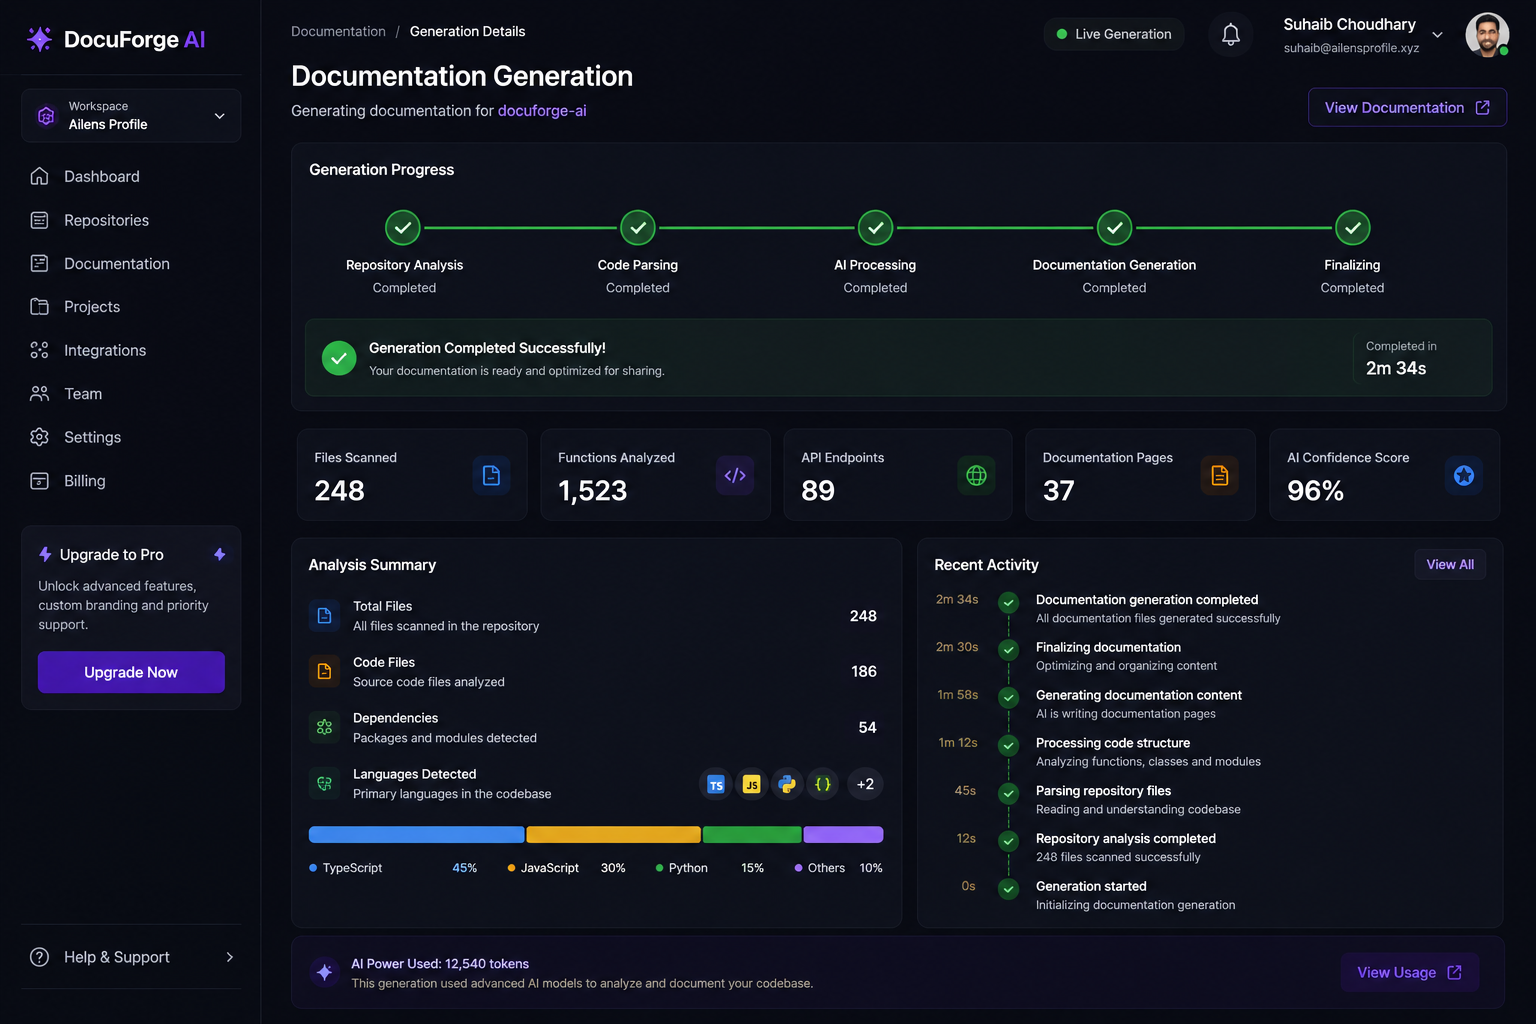Click the user profile avatar photo
Image resolution: width=1536 pixels, height=1024 pixels.
click(x=1487, y=35)
